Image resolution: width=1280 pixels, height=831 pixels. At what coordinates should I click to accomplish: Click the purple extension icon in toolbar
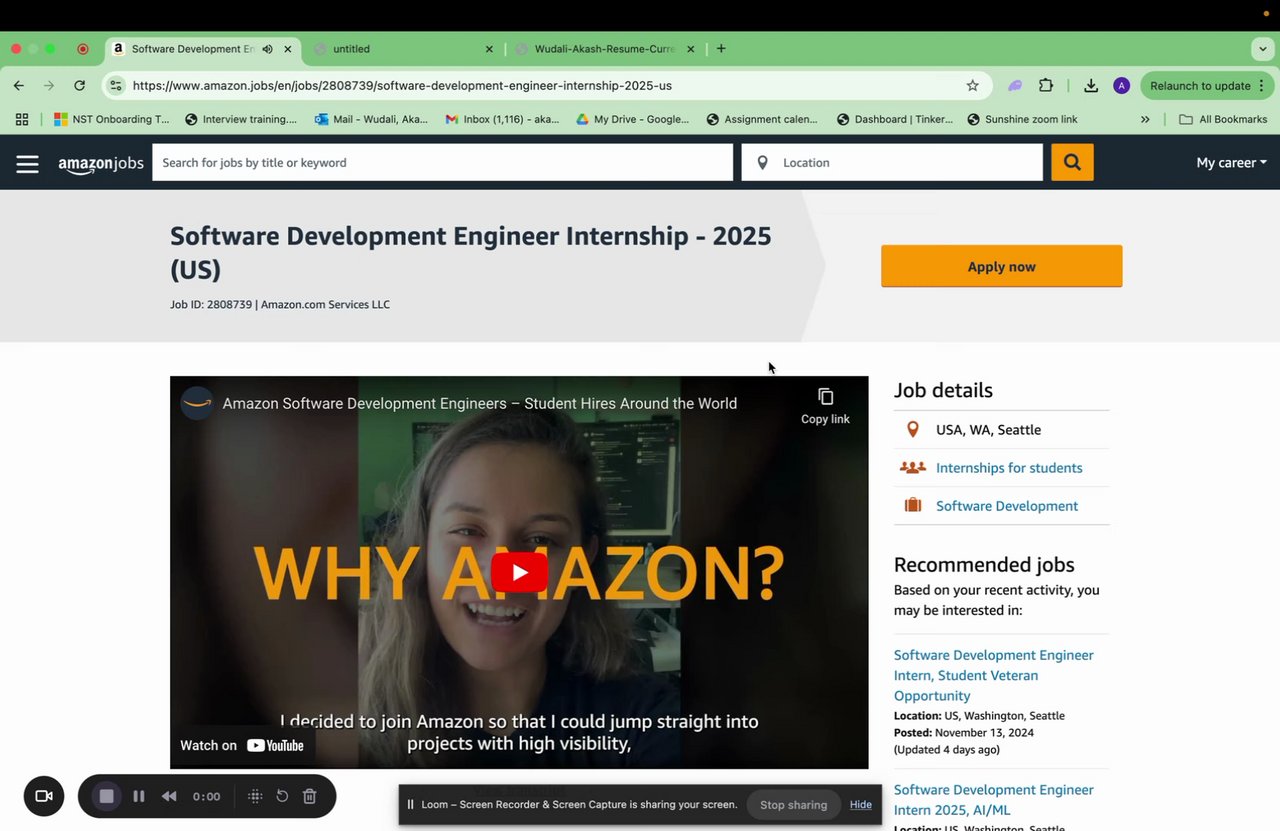1015,86
